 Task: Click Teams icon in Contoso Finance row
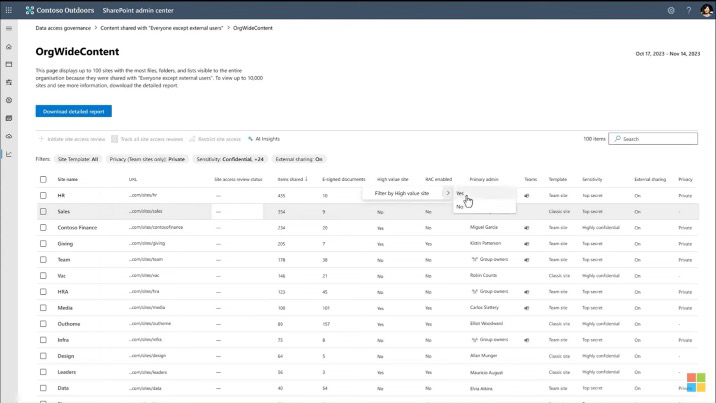tap(526, 228)
